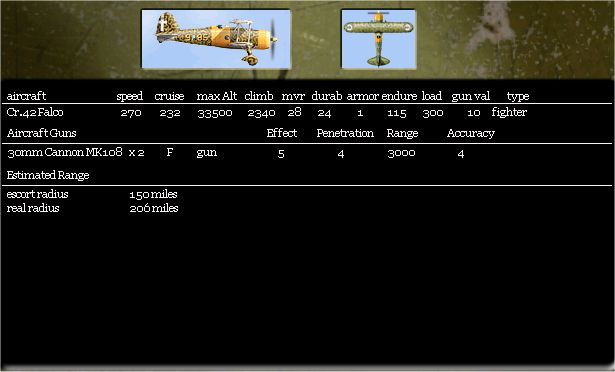The image size is (615, 372).
Task: Click the Penetration column label
Action: click(x=345, y=133)
